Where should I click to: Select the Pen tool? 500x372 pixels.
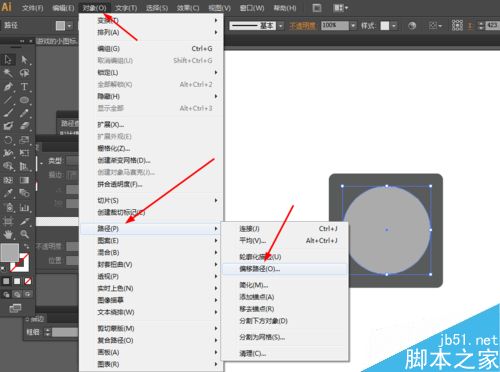tap(8, 87)
